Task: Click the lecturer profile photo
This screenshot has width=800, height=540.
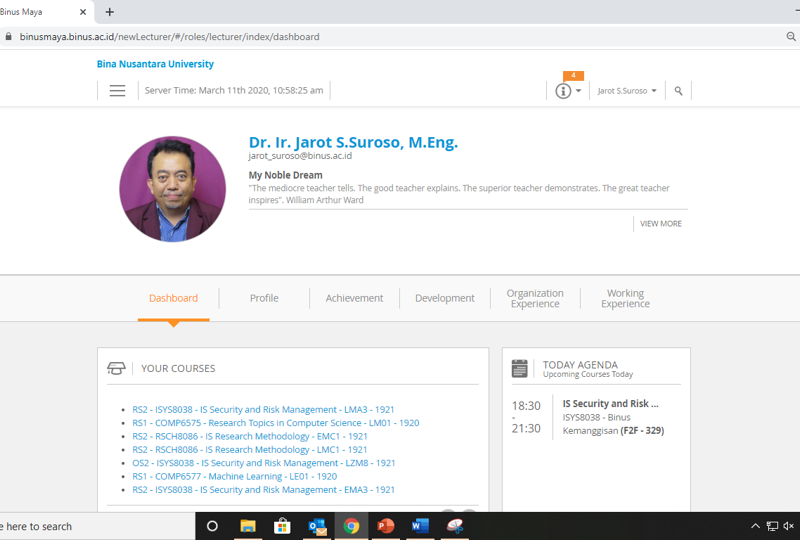Action: (172, 189)
